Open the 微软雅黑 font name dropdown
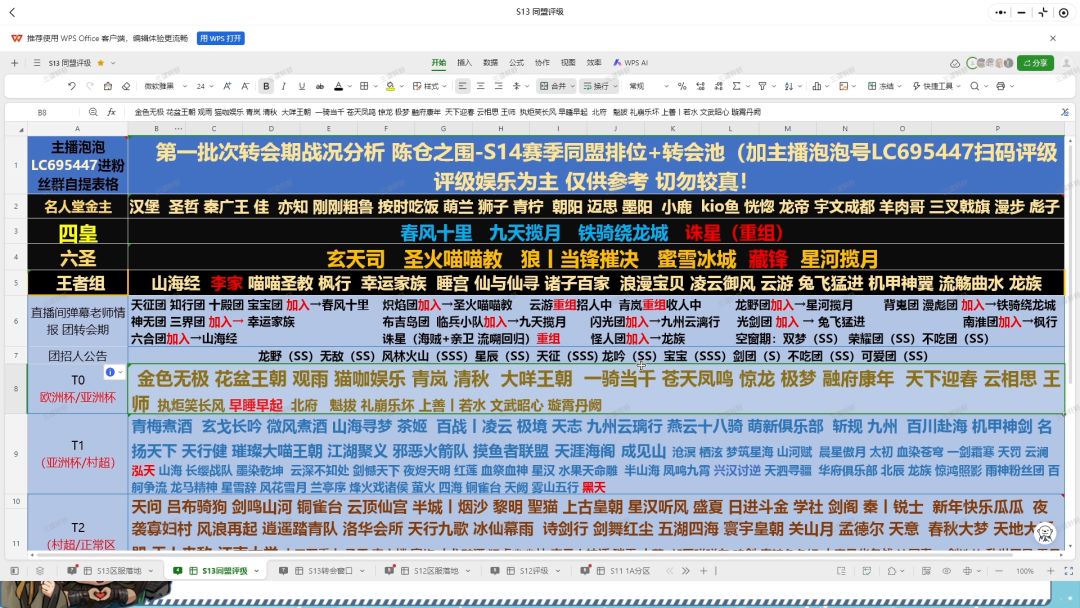 (x=164, y=86)
